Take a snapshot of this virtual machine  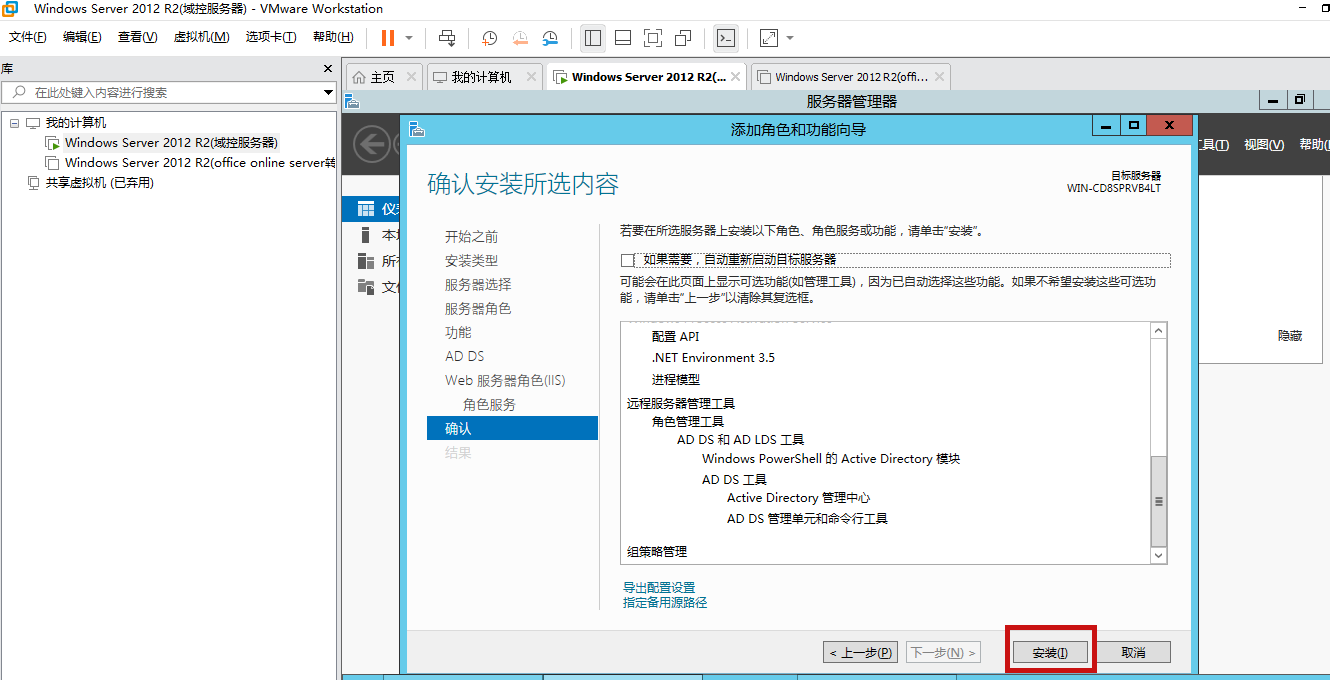tap(490, 38)
